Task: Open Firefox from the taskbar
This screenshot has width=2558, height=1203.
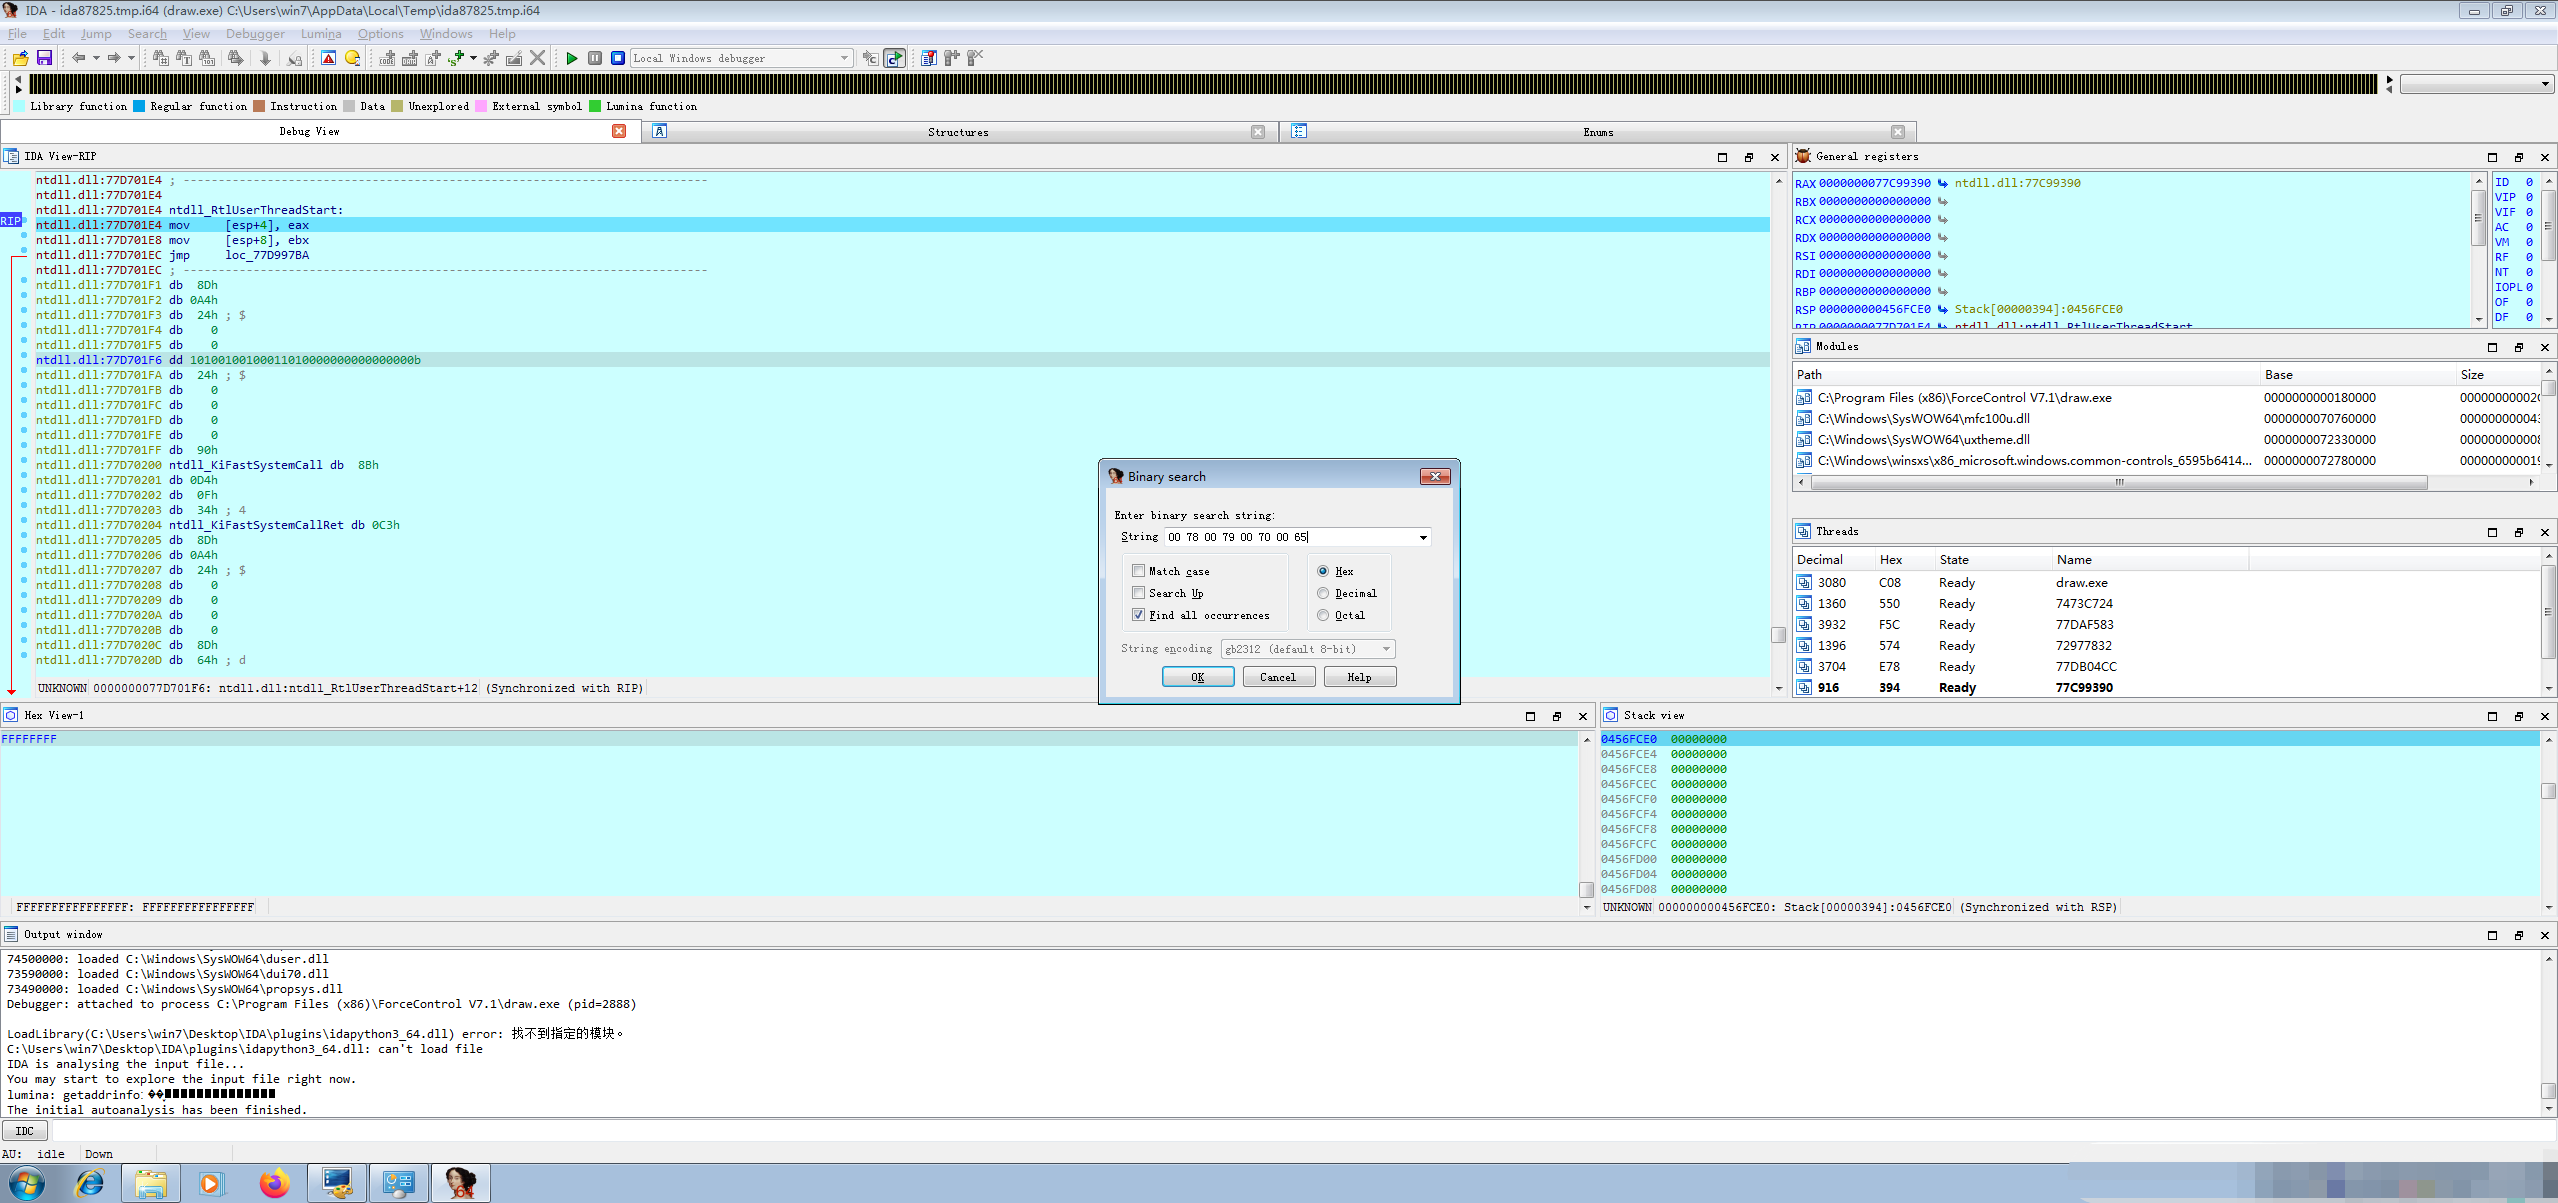Action: [x=274, y=1184]
